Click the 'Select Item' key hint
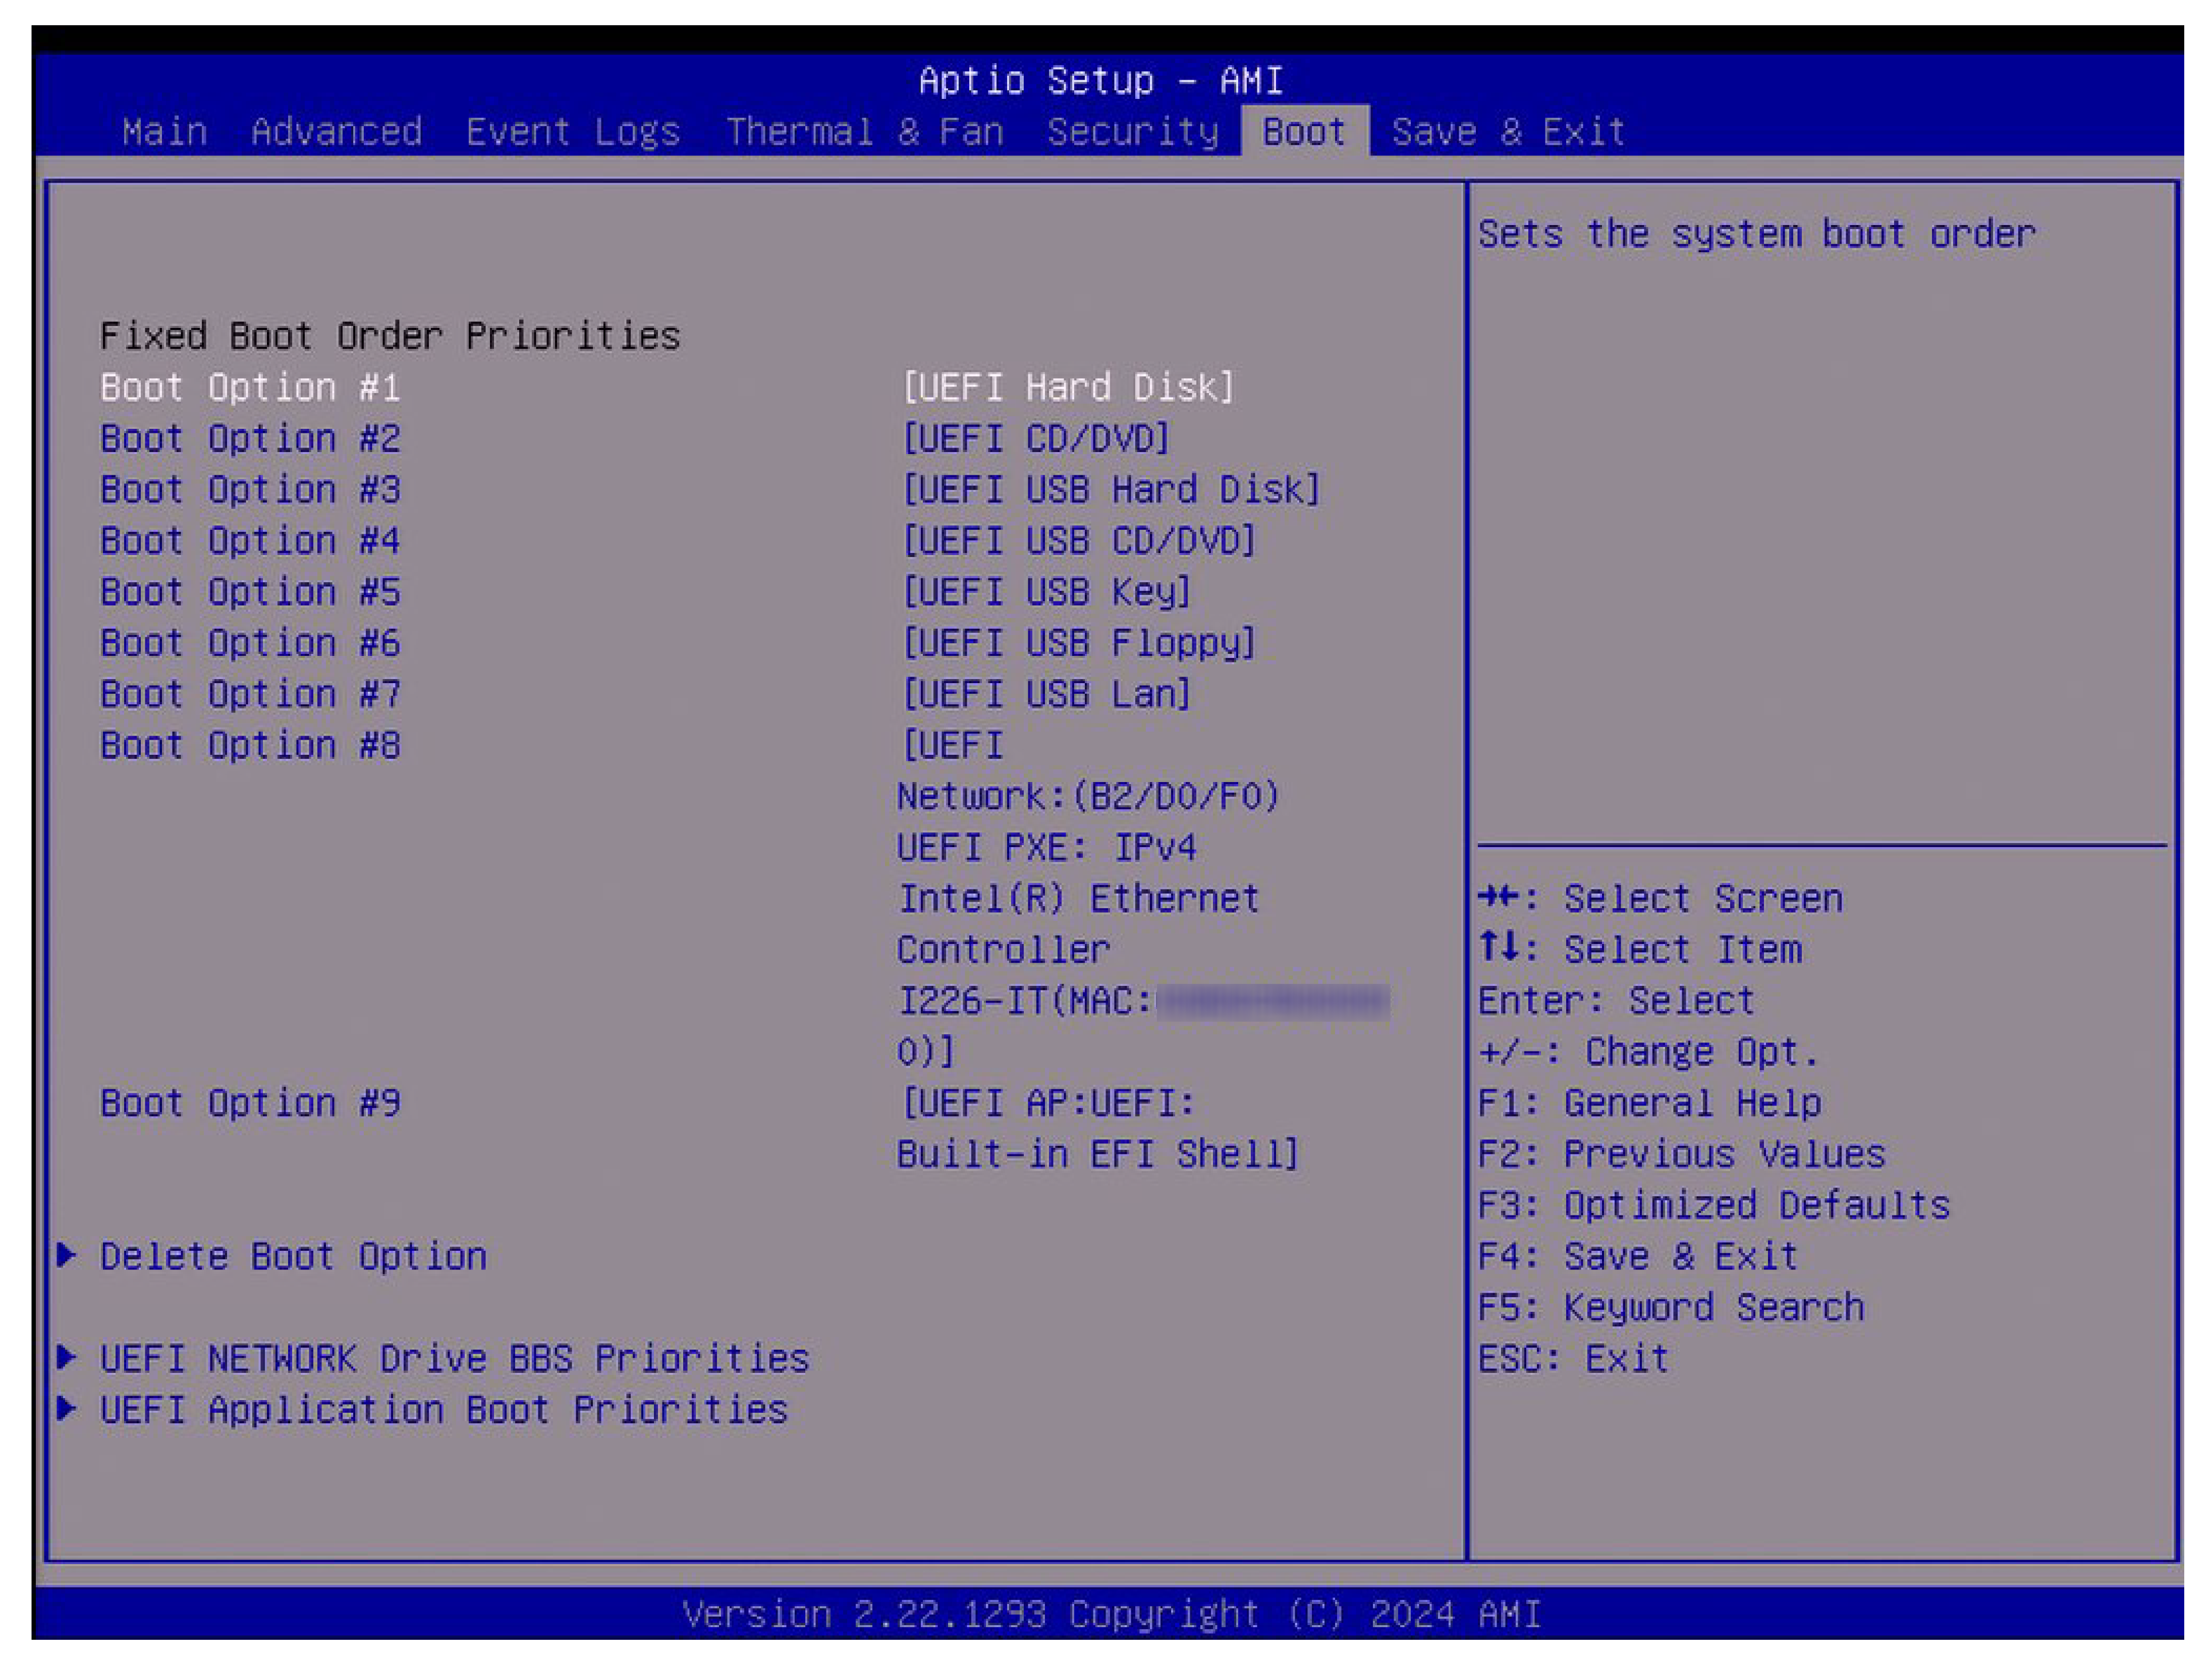Viewport: 2212px width, 1665px height. [1641, 949]
